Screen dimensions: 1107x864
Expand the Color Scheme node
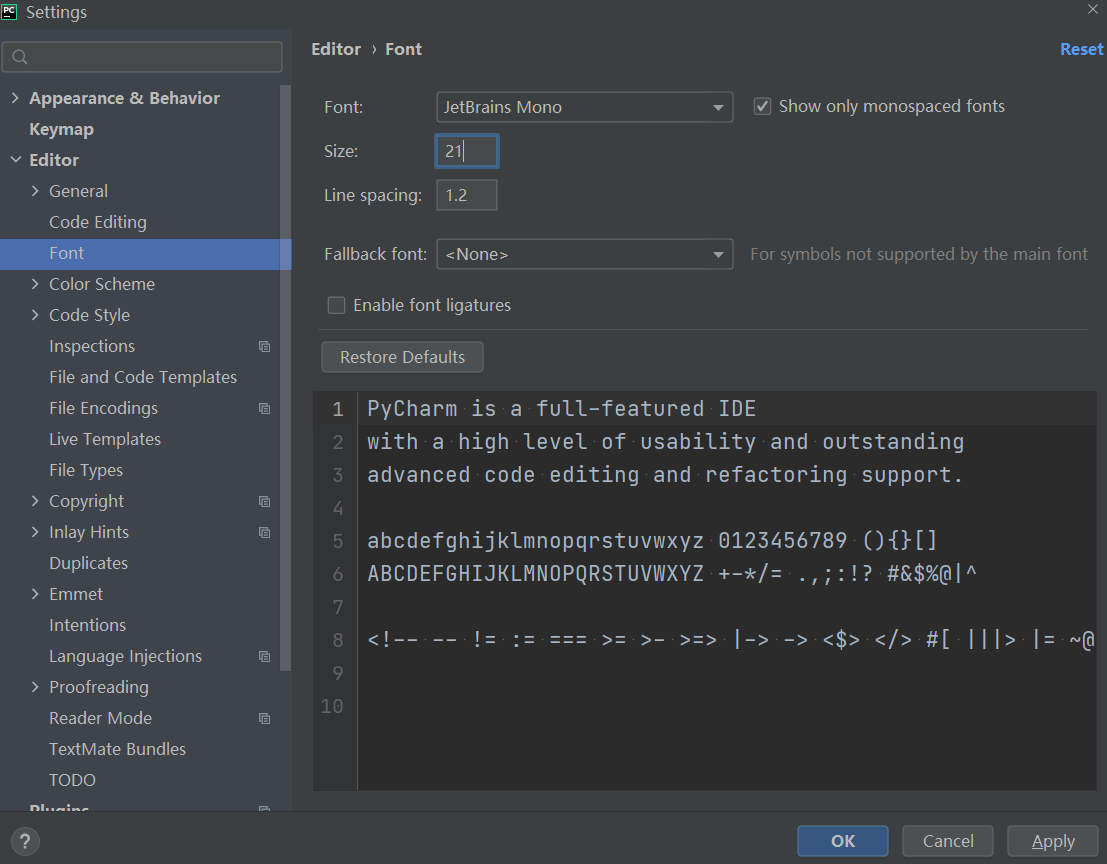(x=35, y=284)
